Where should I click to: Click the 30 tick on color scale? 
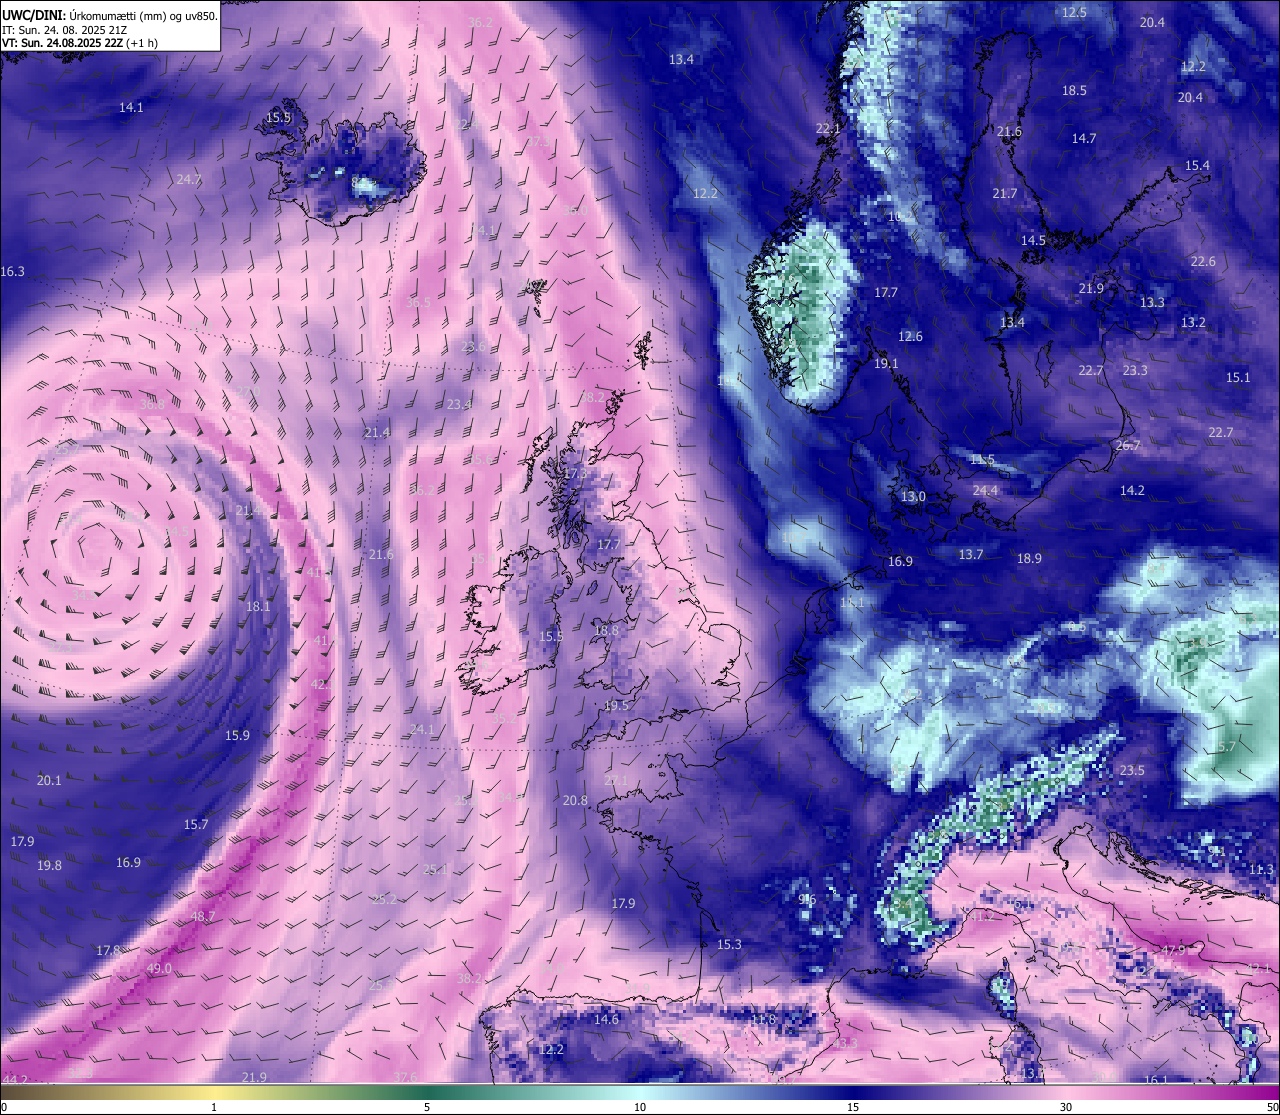pyautogui.click(x=1066, y=1107)
